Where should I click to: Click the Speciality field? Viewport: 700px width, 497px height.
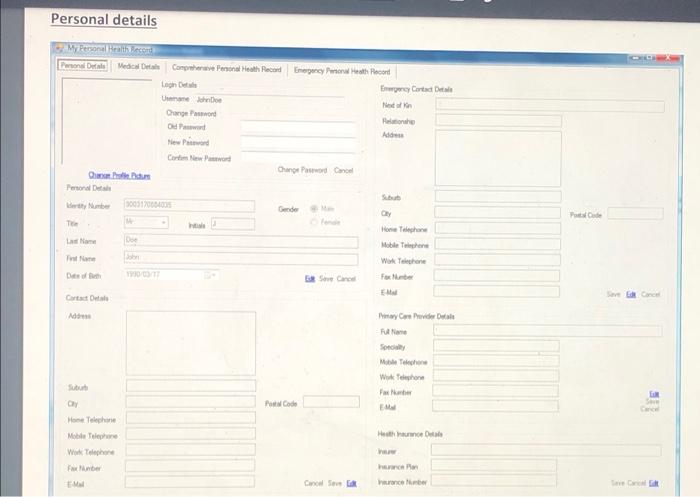(x=496, y=346)
